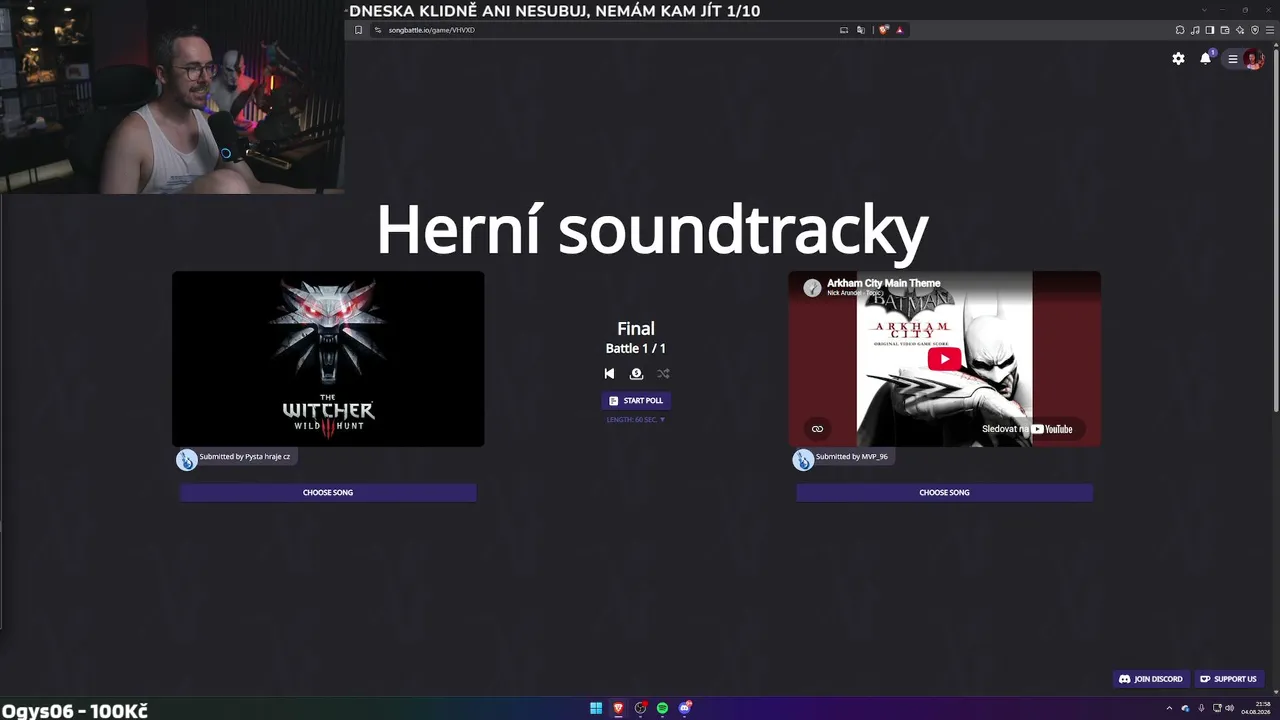Screen dimensions: 1280x720
Task: Click the Arkham City Main Theme title
Action: click(883, 283)
